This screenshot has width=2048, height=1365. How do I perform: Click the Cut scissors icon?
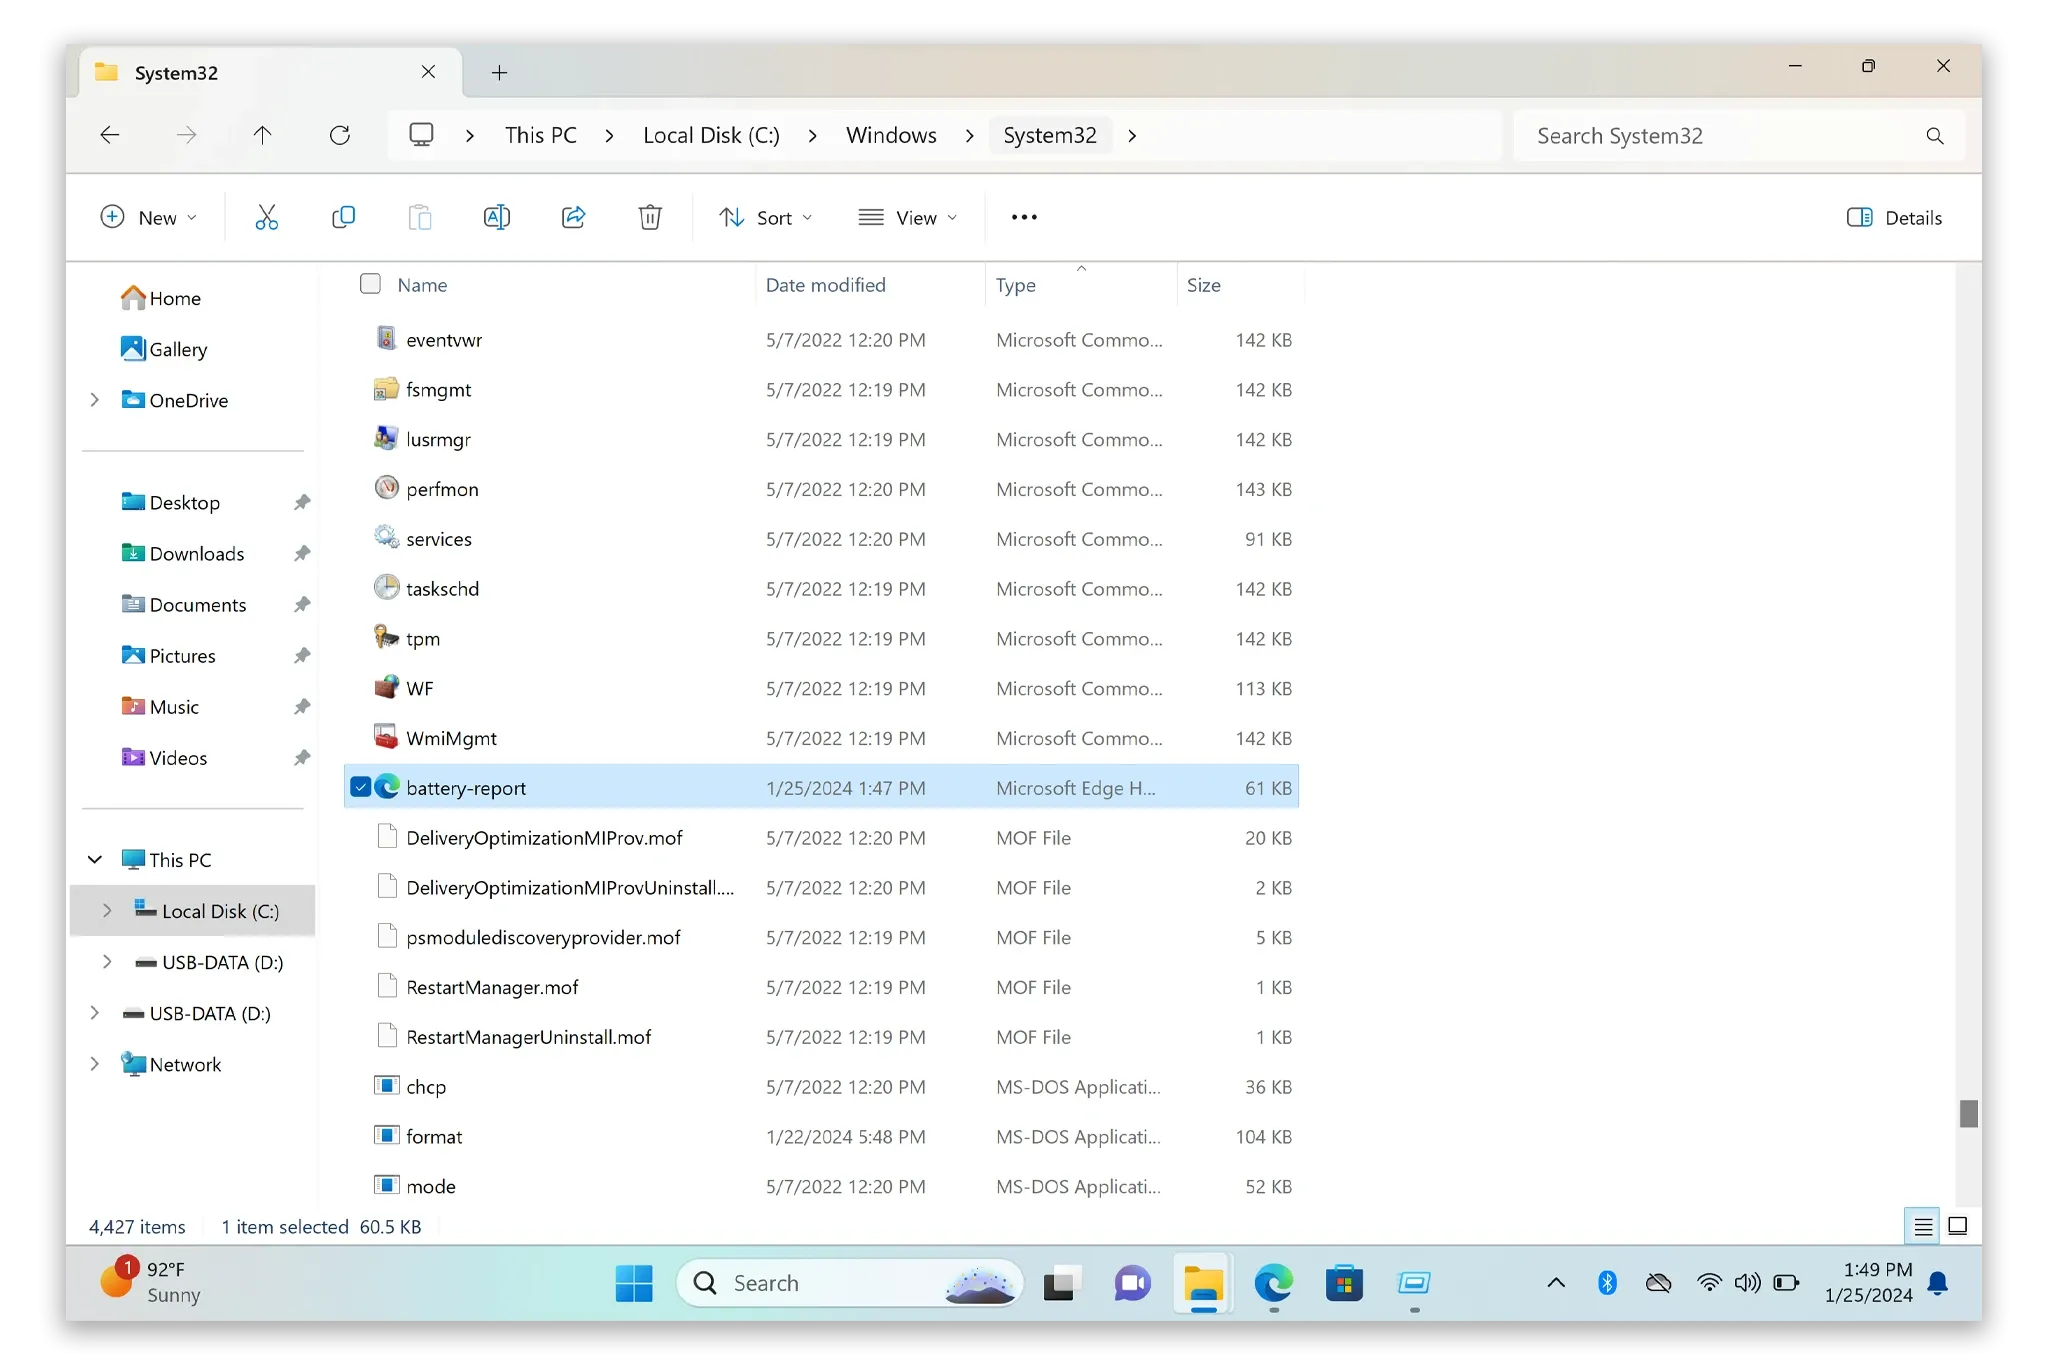266,217
